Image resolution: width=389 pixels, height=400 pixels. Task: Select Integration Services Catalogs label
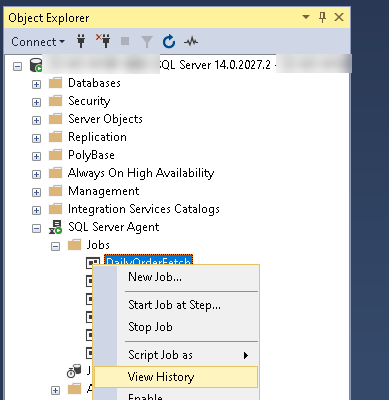144,209
